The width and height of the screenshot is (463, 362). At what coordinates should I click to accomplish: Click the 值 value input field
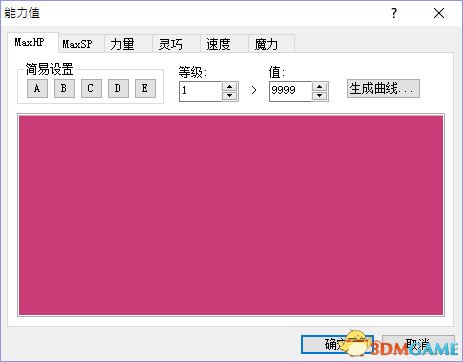291,91
